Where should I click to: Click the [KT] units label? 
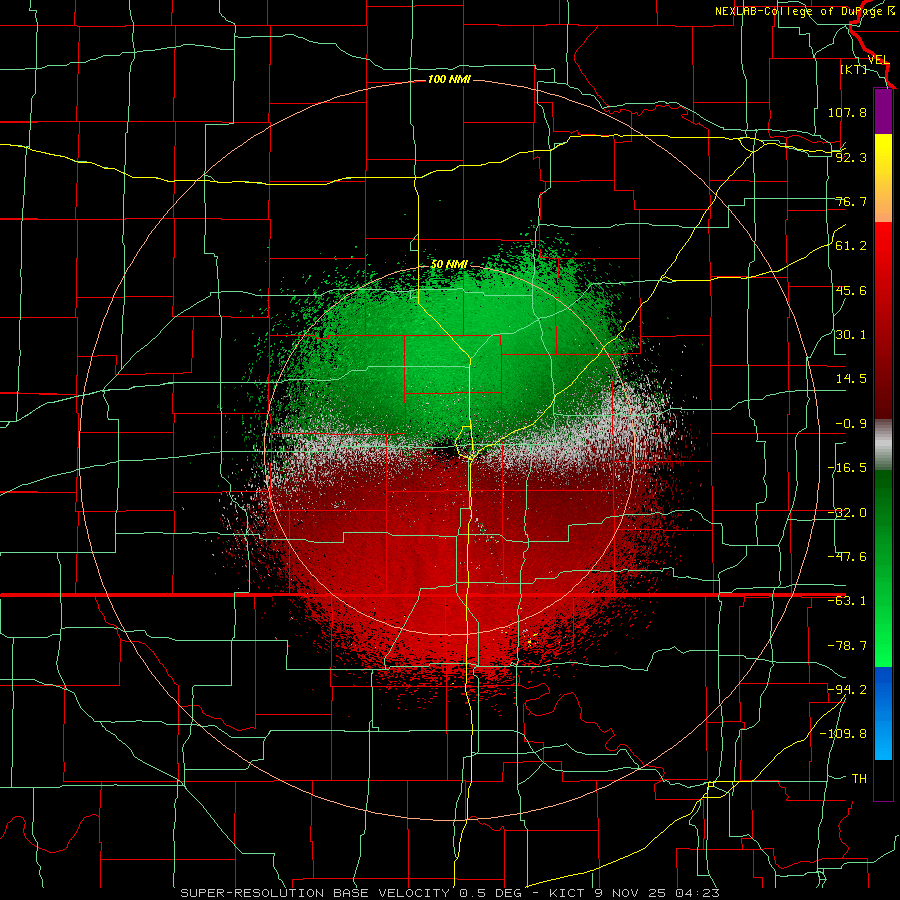pyautogui.click(x=854, y=69)
